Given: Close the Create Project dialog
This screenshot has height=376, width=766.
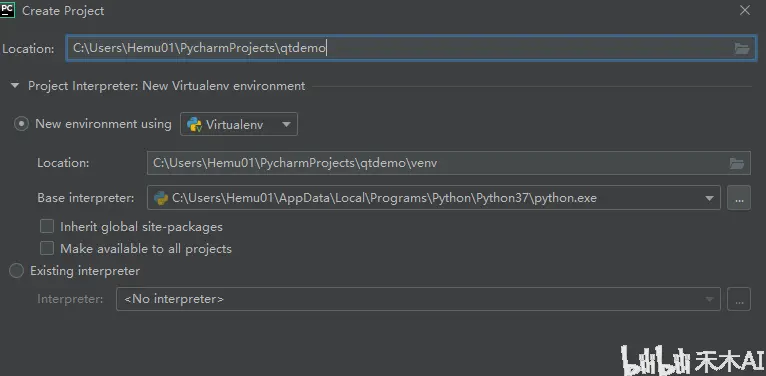Looking at the screenshot, I should pyautogui.click(x=745, y=10).
